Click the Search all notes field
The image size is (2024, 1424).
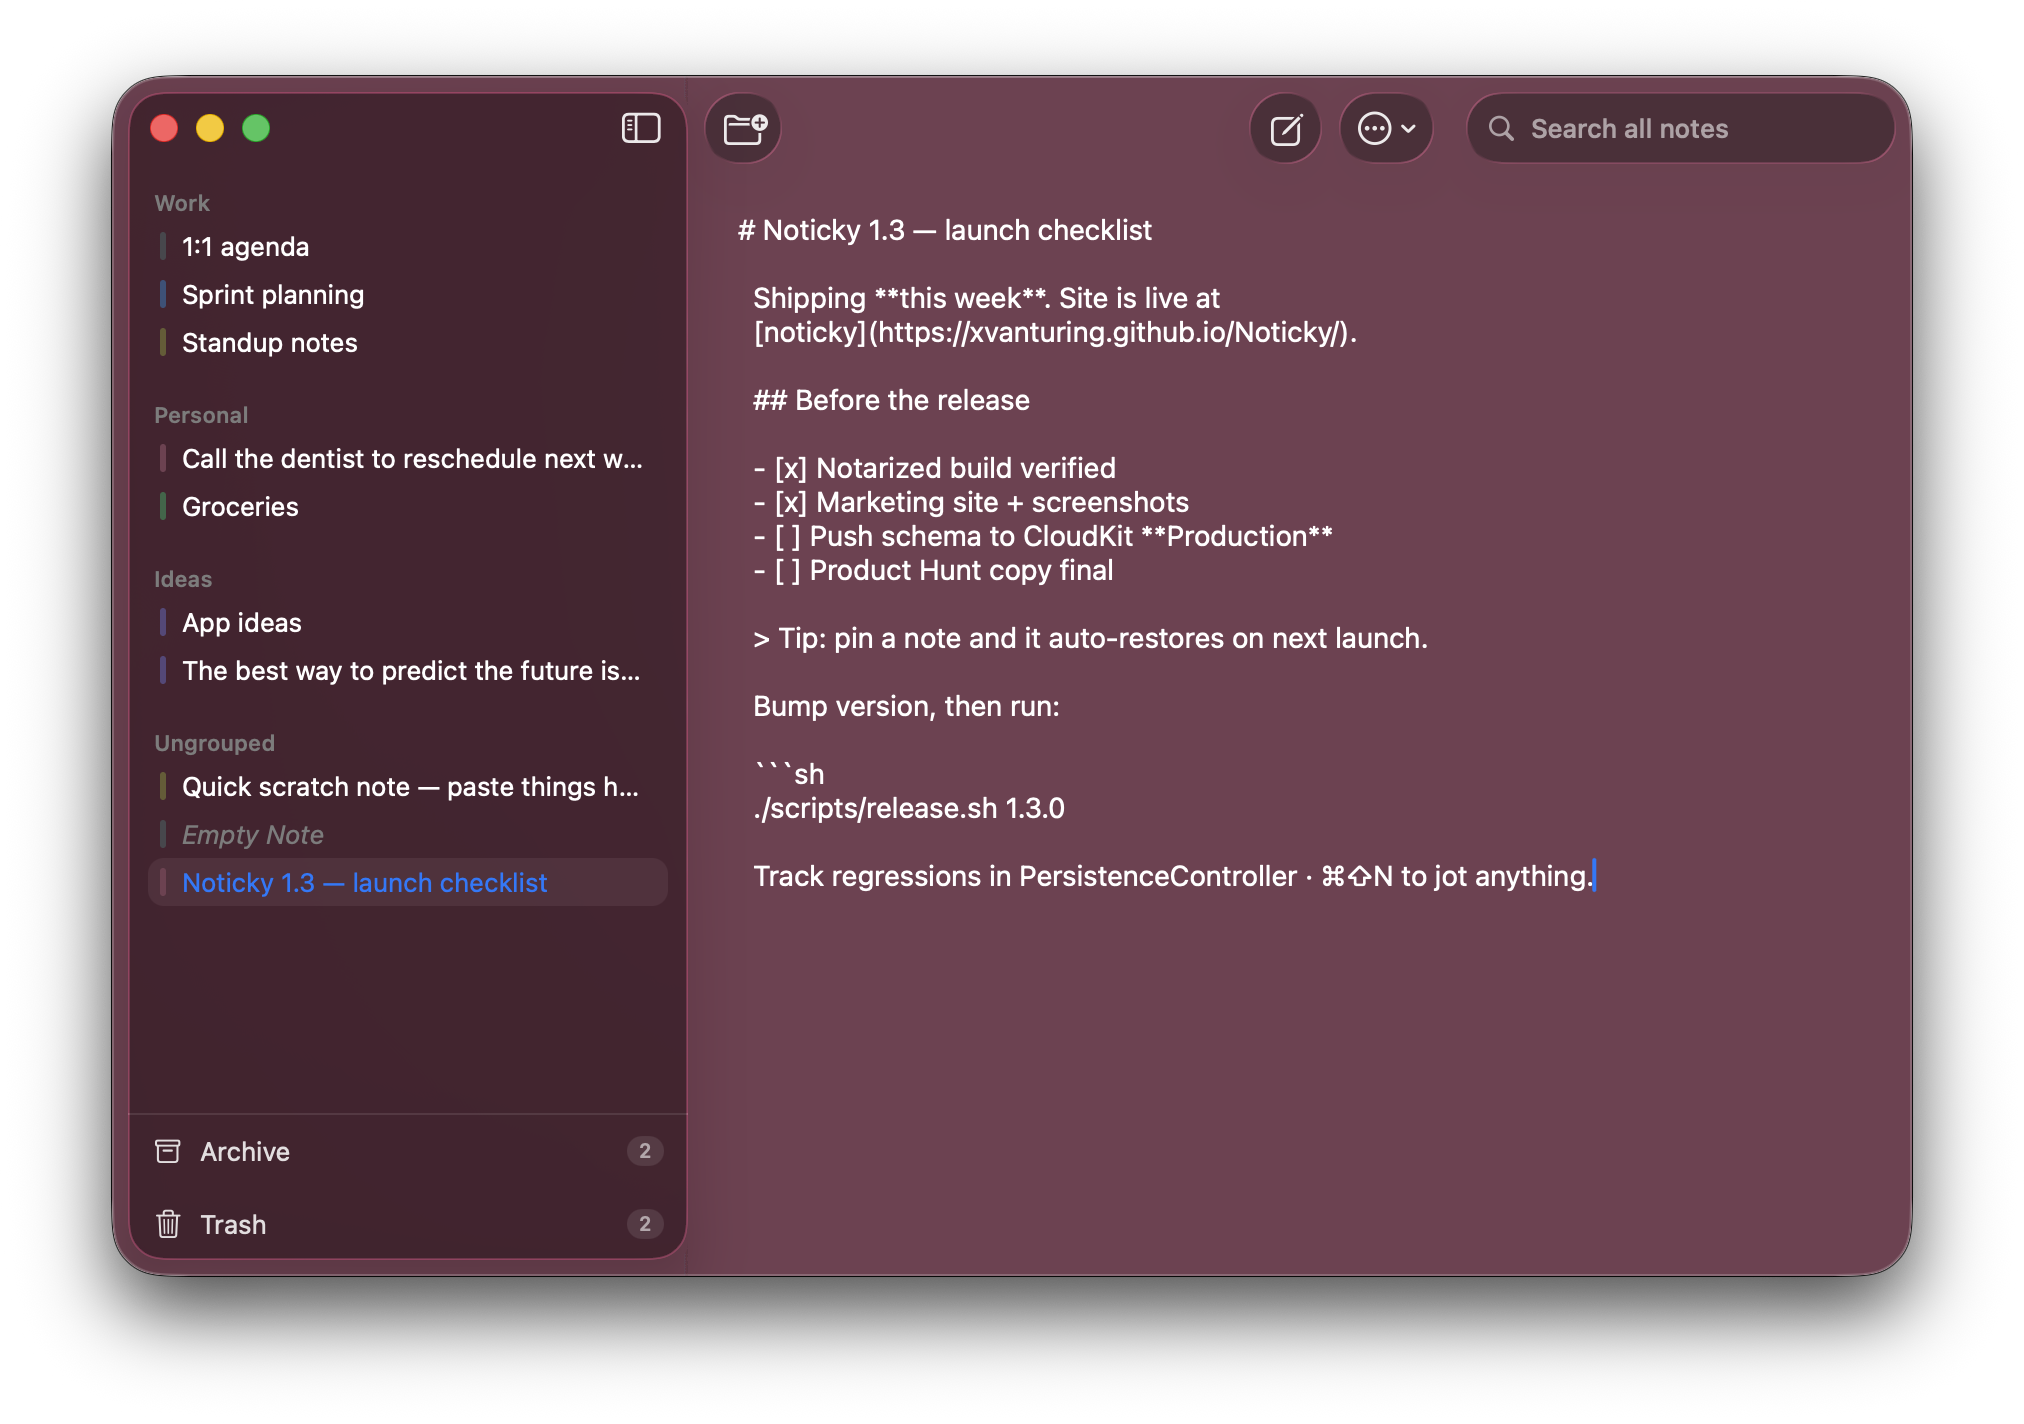(x=1681, y=129)
